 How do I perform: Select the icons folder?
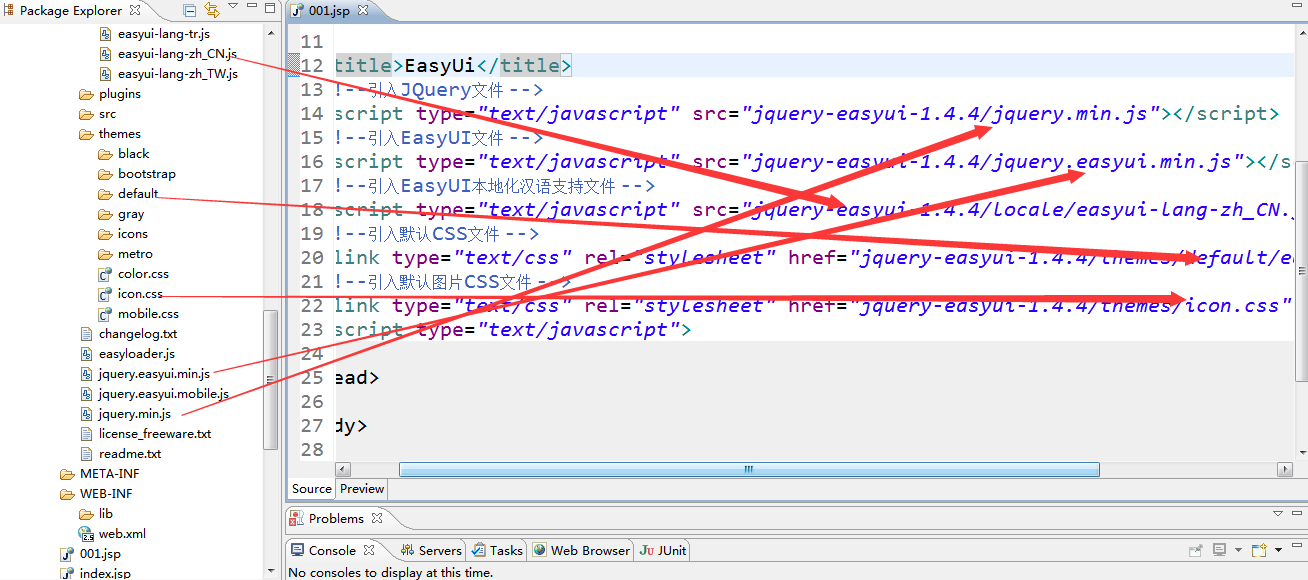[124, 233]
